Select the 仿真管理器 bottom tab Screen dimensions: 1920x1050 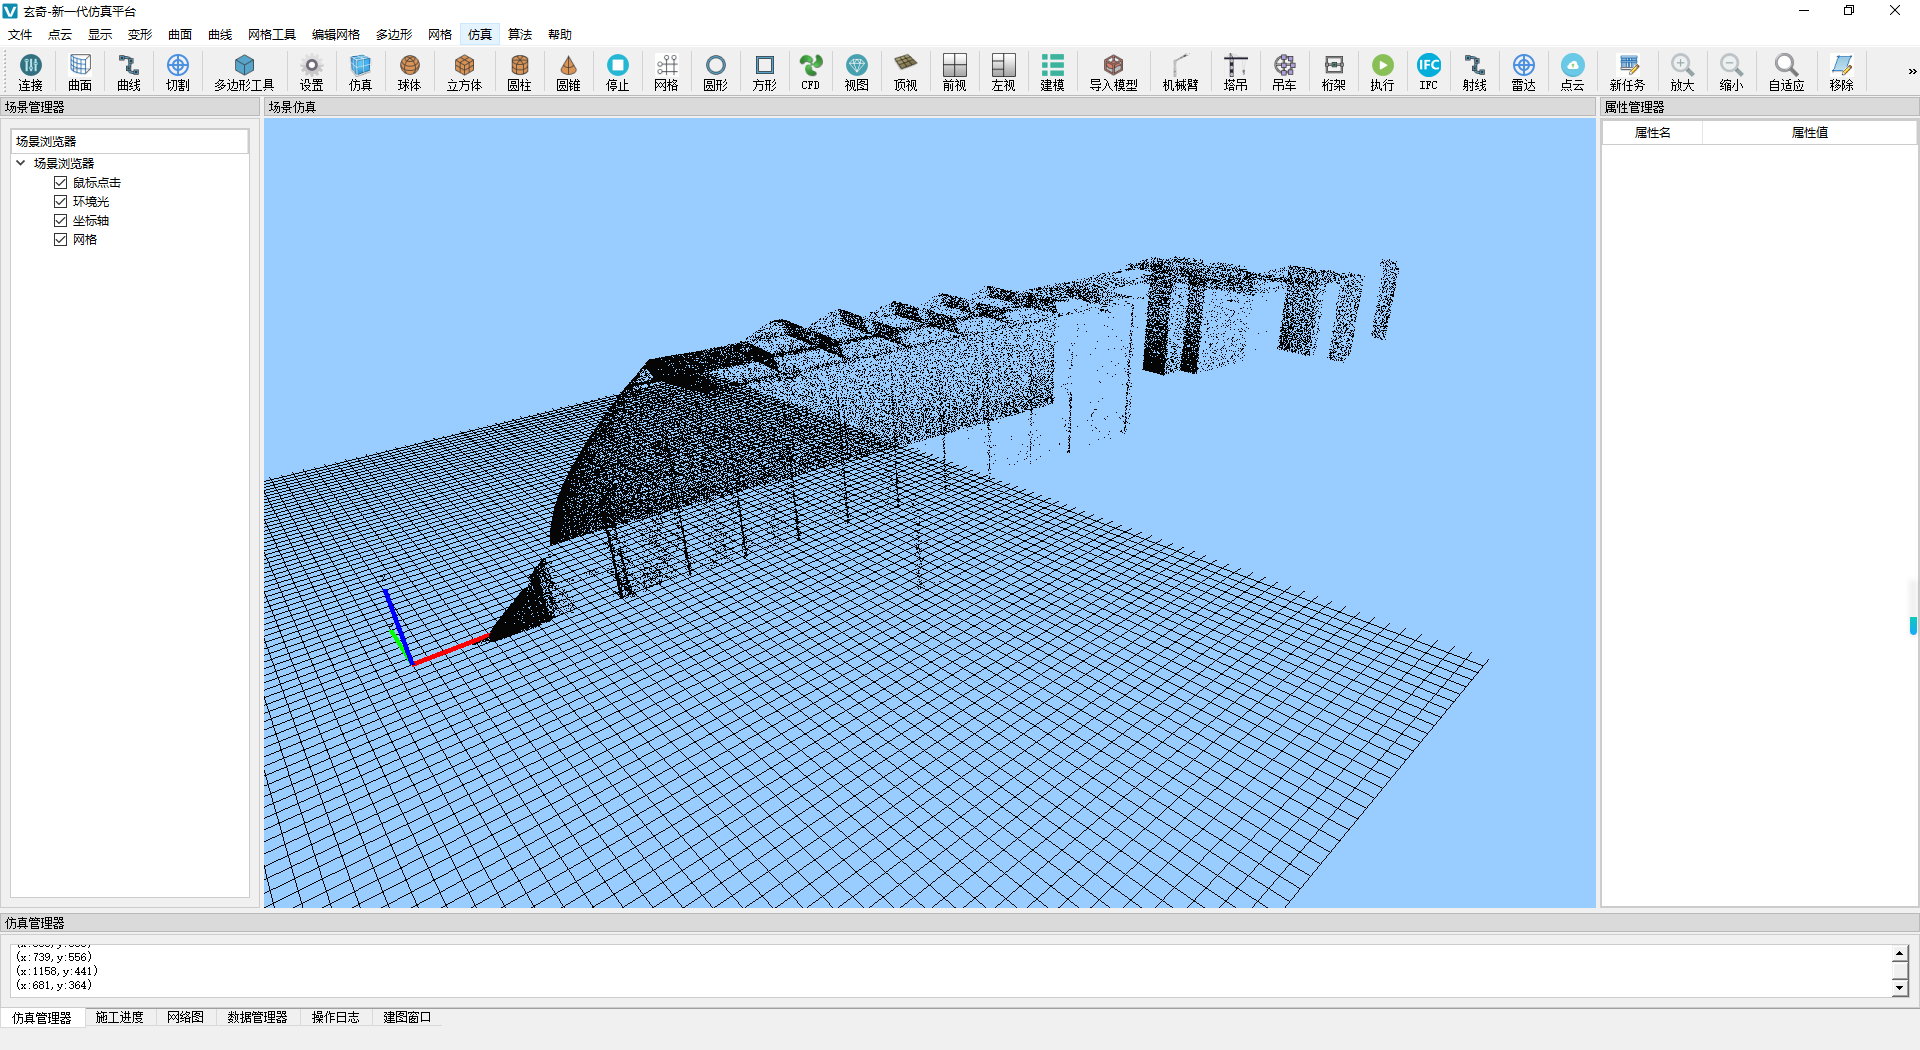tap(42, 1018)
